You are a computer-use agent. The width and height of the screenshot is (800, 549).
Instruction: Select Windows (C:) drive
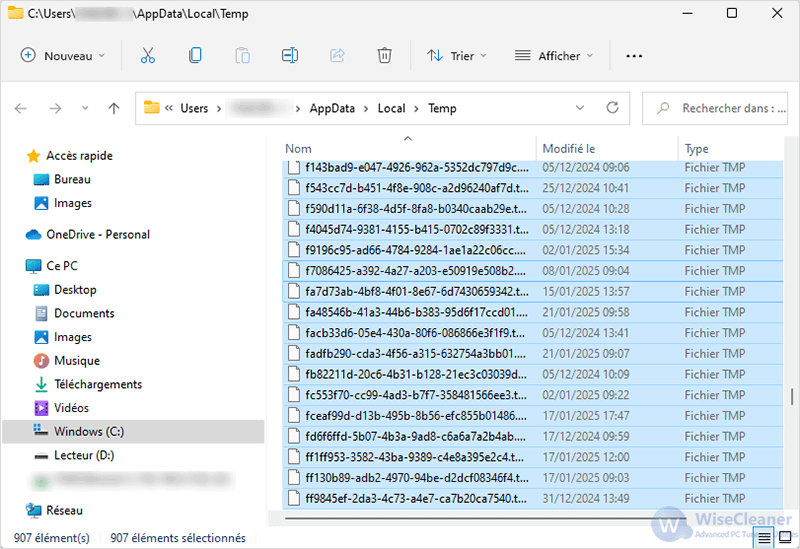coord(133,432)
